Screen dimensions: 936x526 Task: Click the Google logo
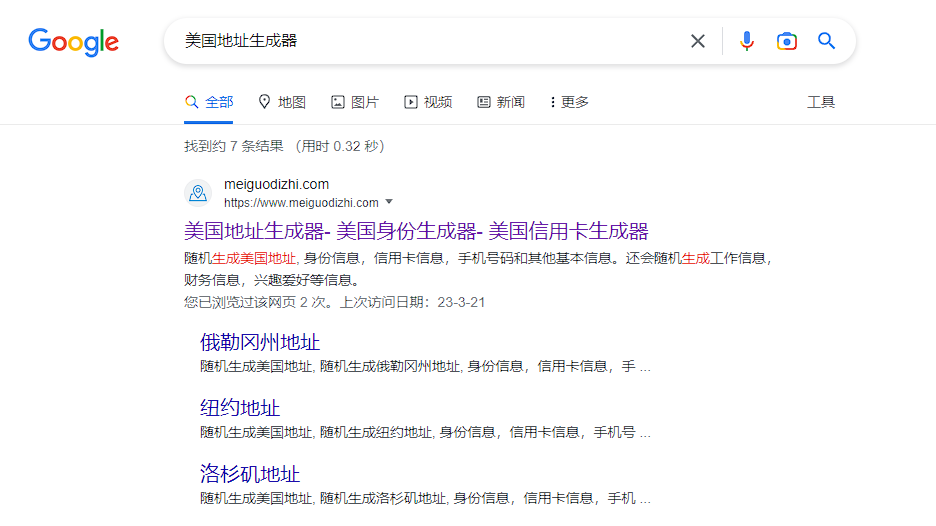[x=73, y=42]
